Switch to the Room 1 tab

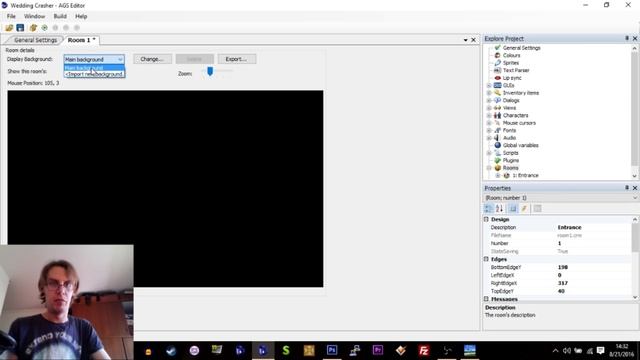81,40
